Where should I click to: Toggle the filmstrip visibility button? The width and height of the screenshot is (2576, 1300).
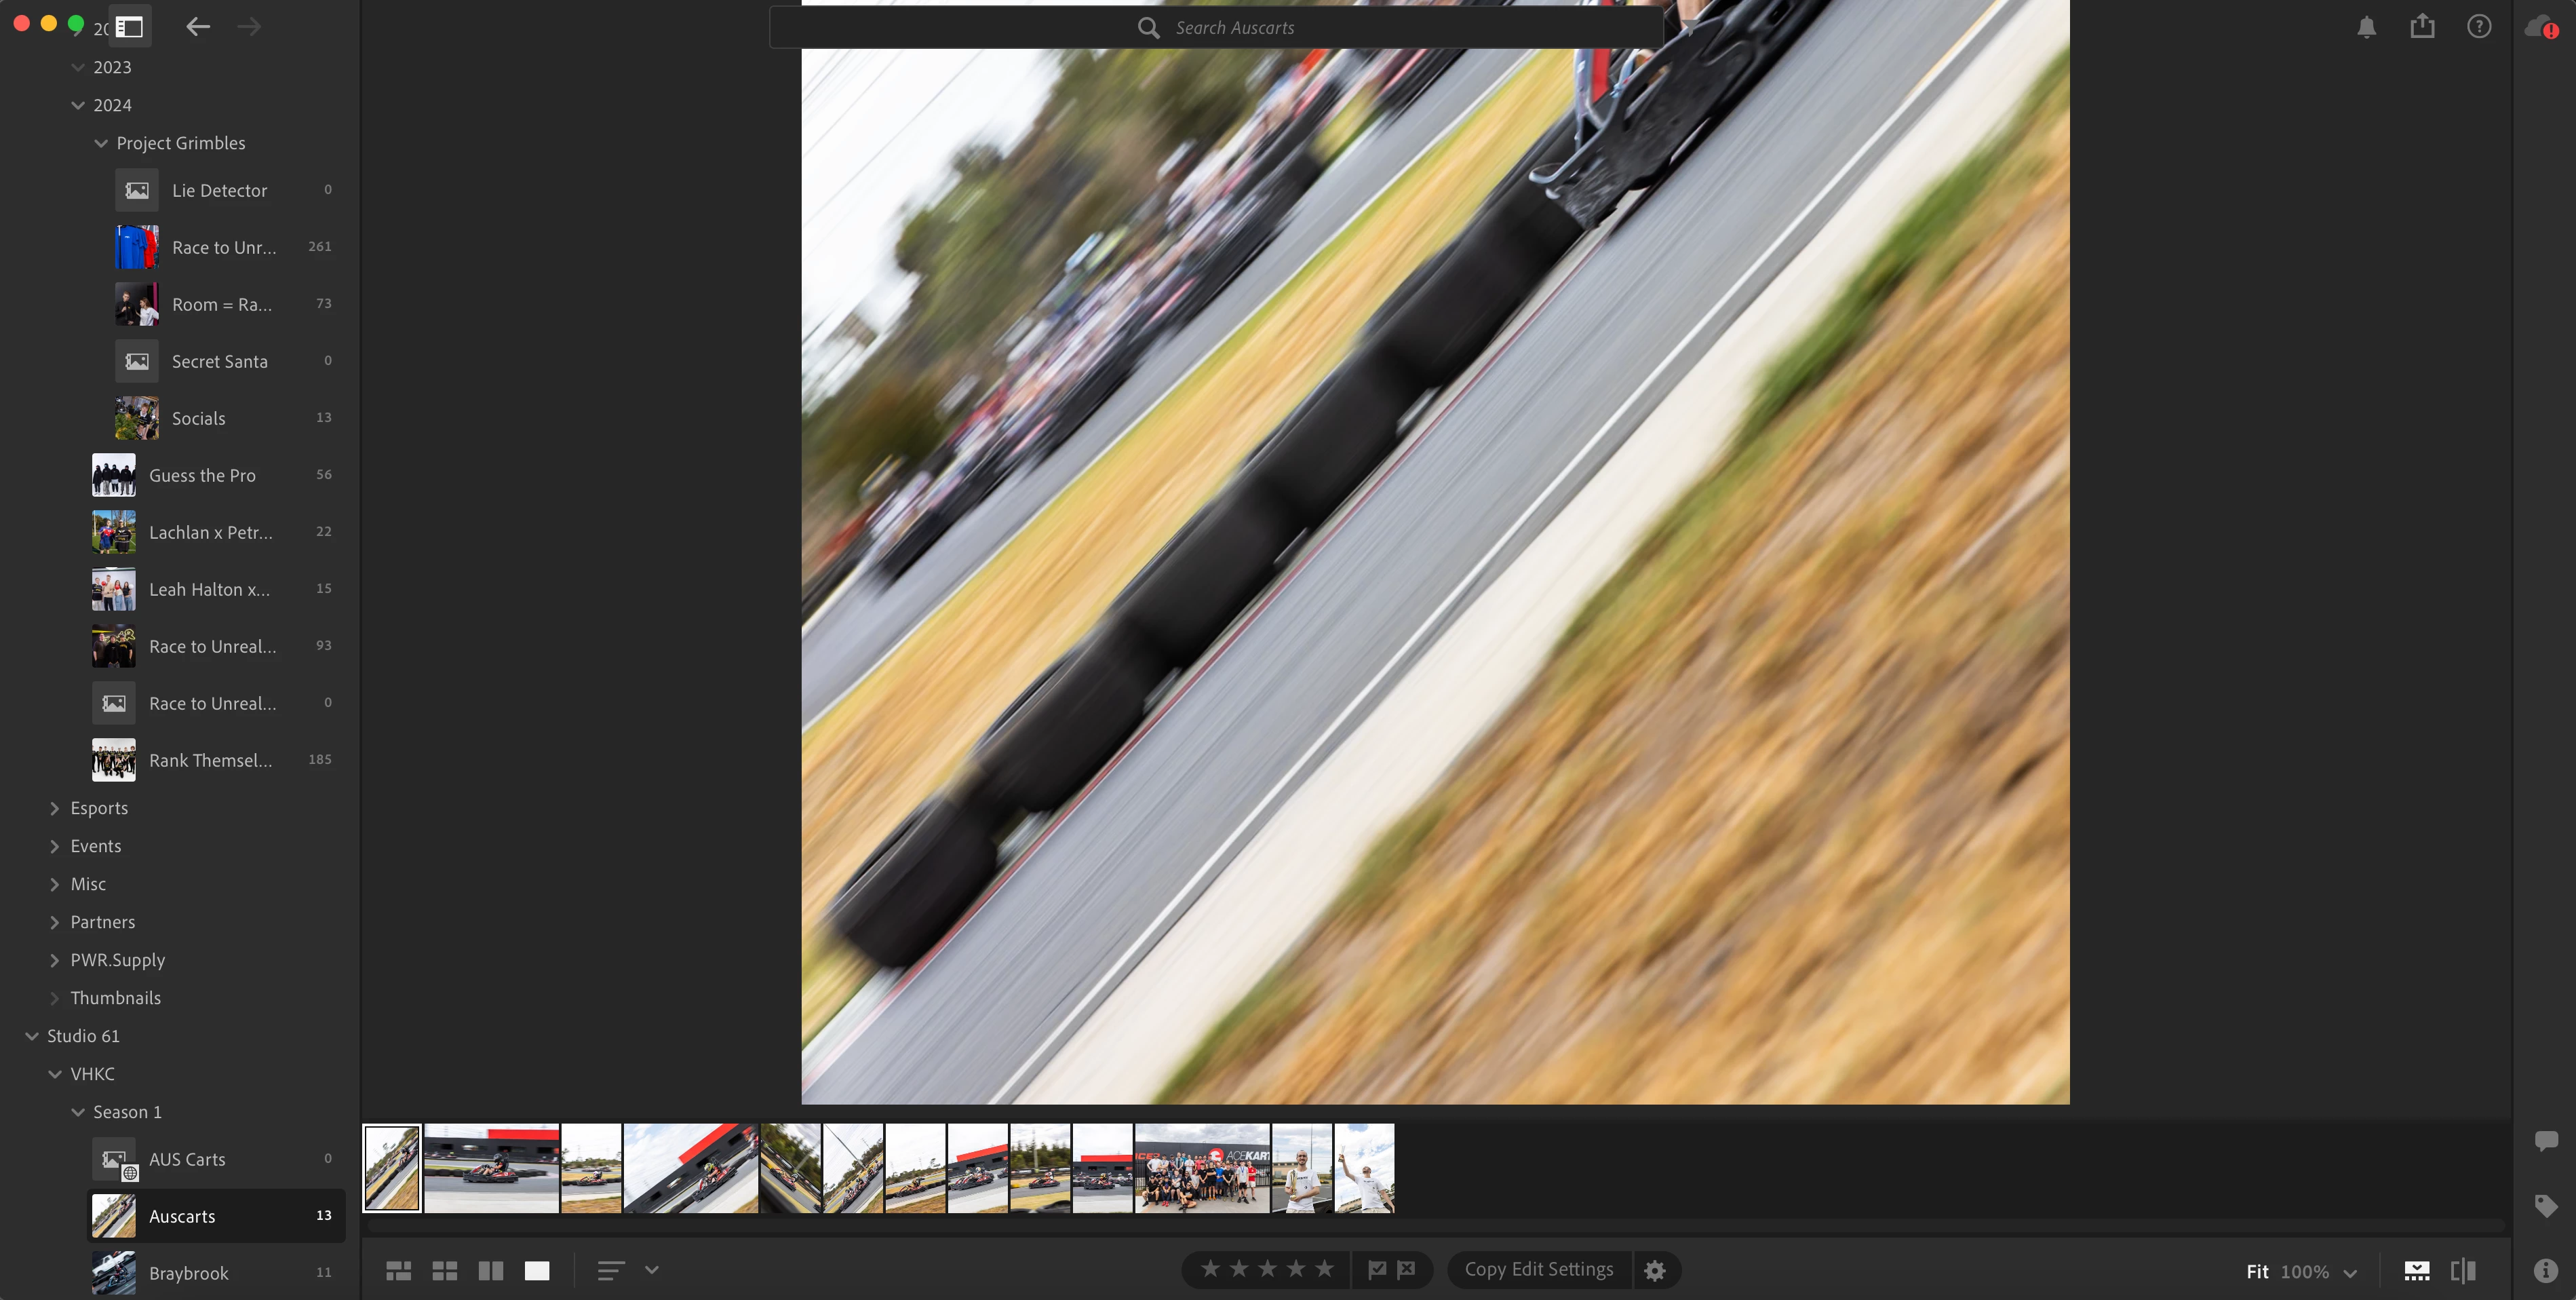[2416, 1270]
